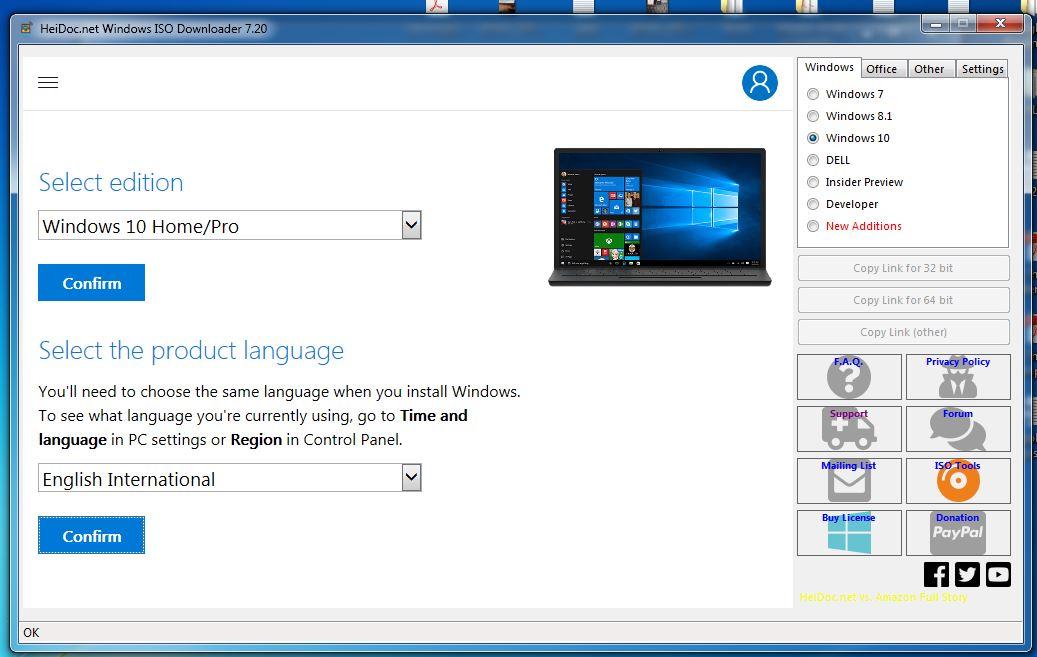Image resolution: width=1037 pixels, height=657 pixels.
Task: Select the Insider Preview radio button
Action: [x=813, y=182]
